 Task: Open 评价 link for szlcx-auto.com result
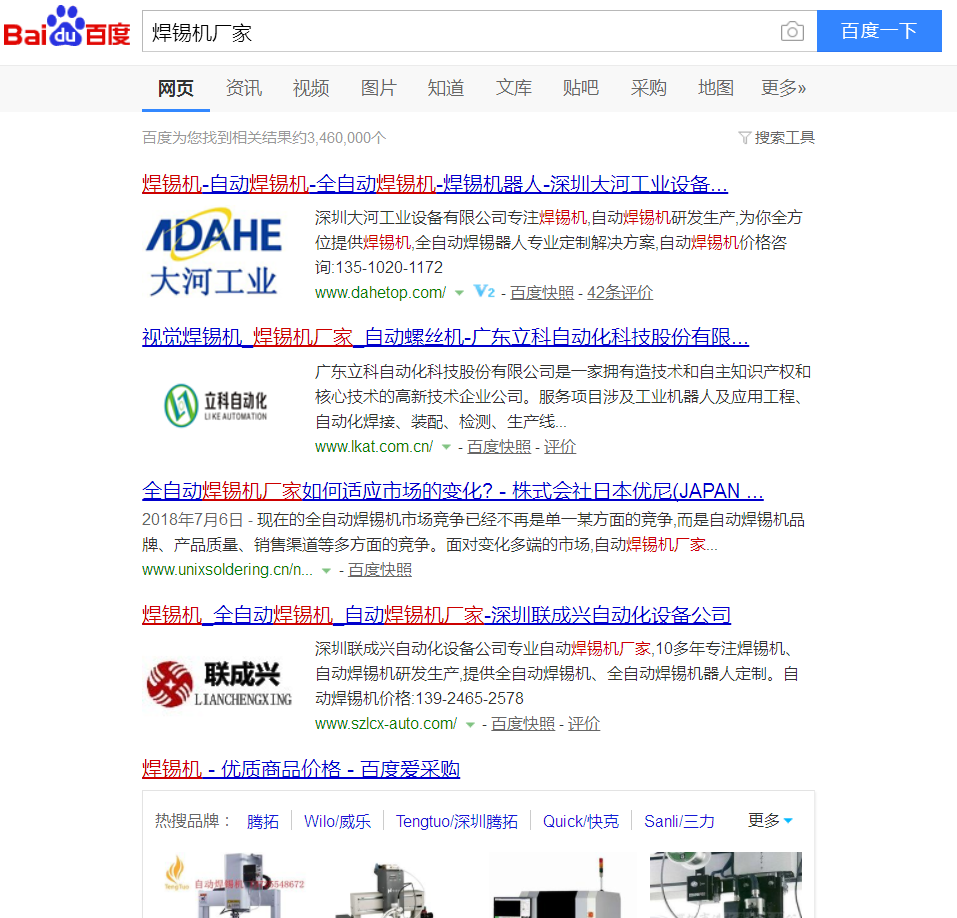click(584, 723)
